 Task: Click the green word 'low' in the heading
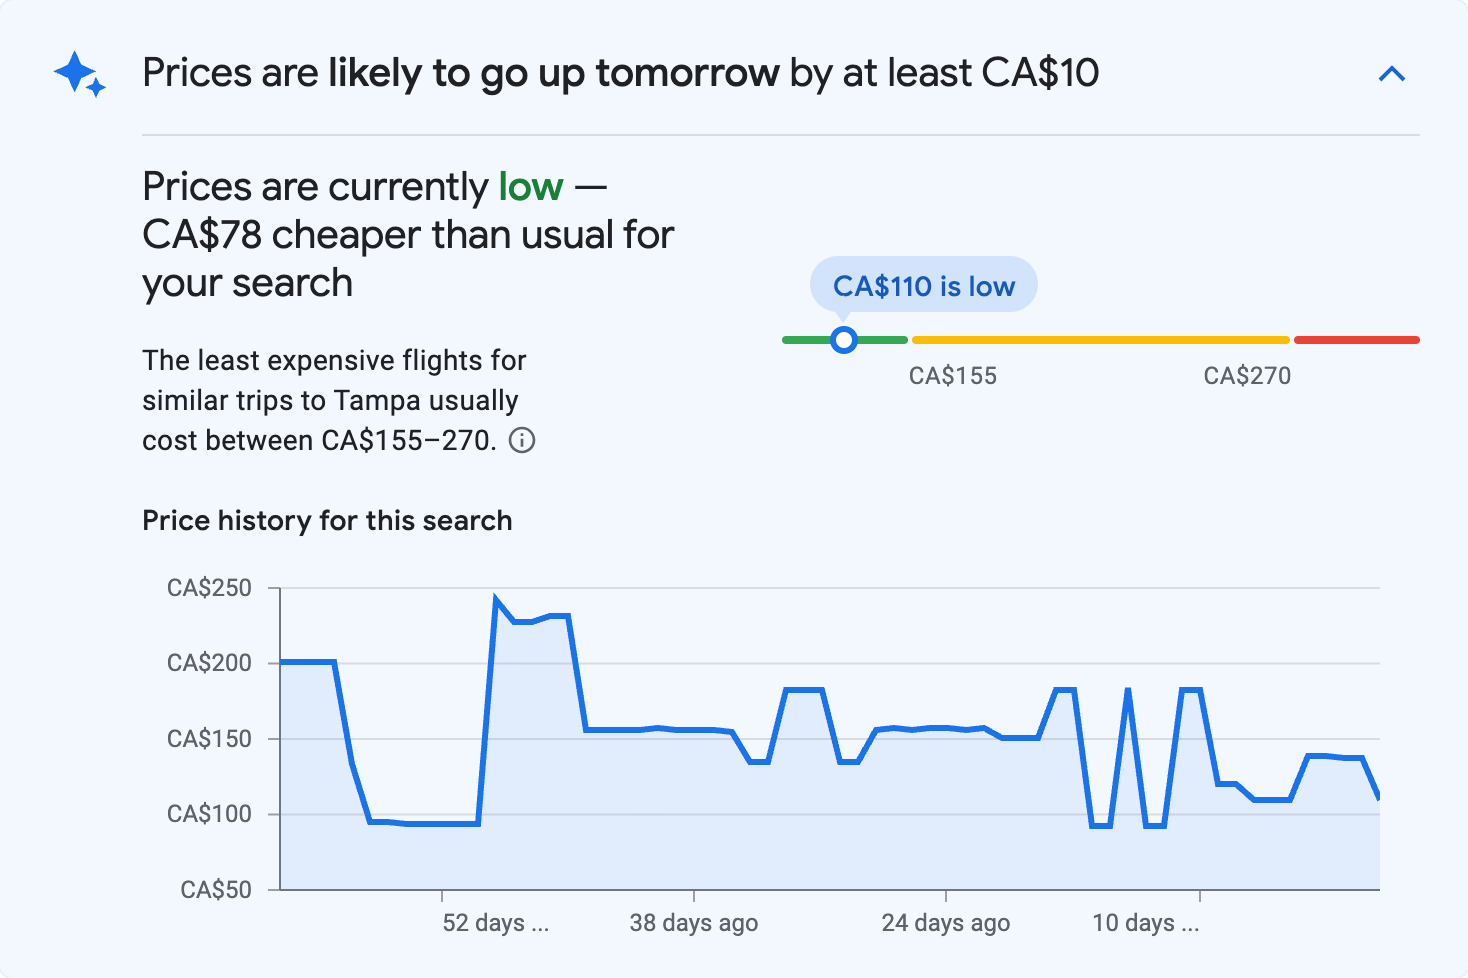(531, 187)
